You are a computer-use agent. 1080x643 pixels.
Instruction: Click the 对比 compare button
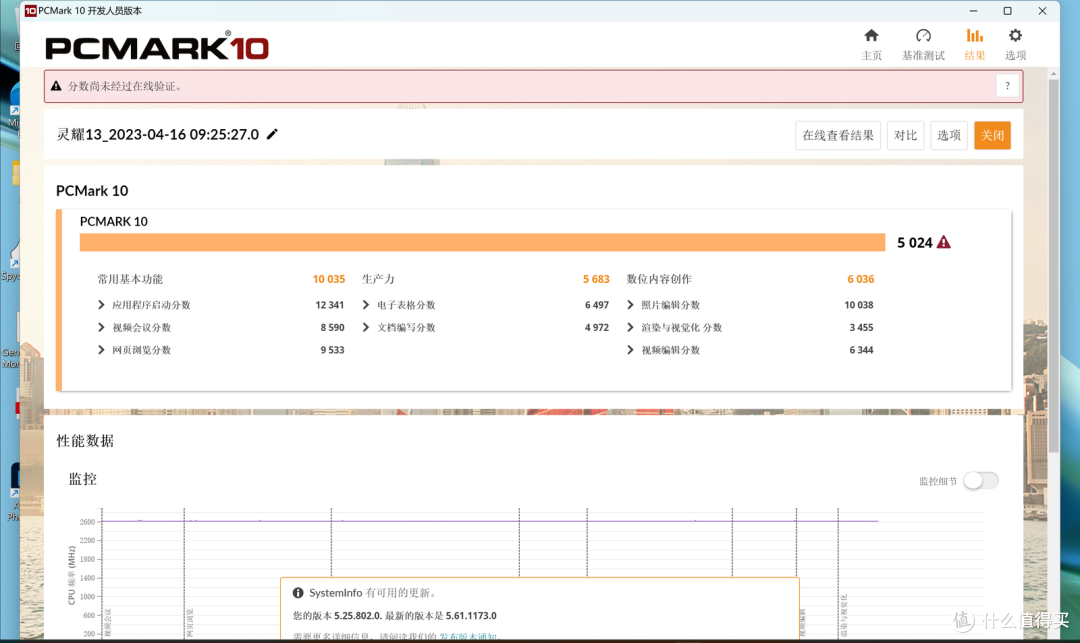point(905,136)
